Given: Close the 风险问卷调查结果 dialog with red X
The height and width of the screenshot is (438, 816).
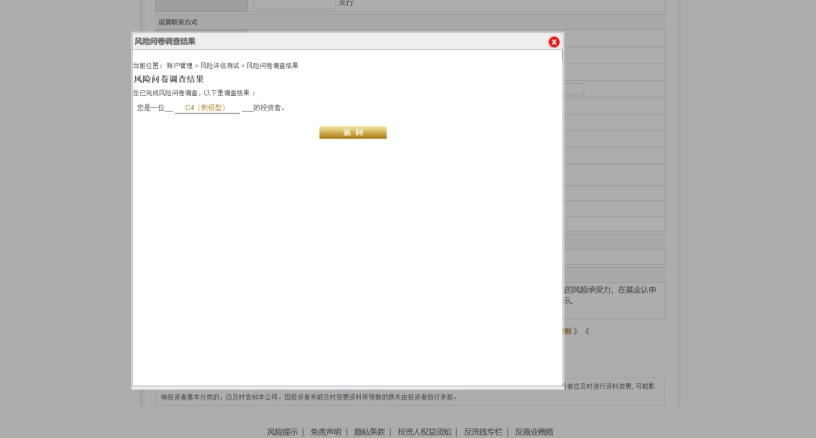Looking at the screenshot, I should point(554,42).
